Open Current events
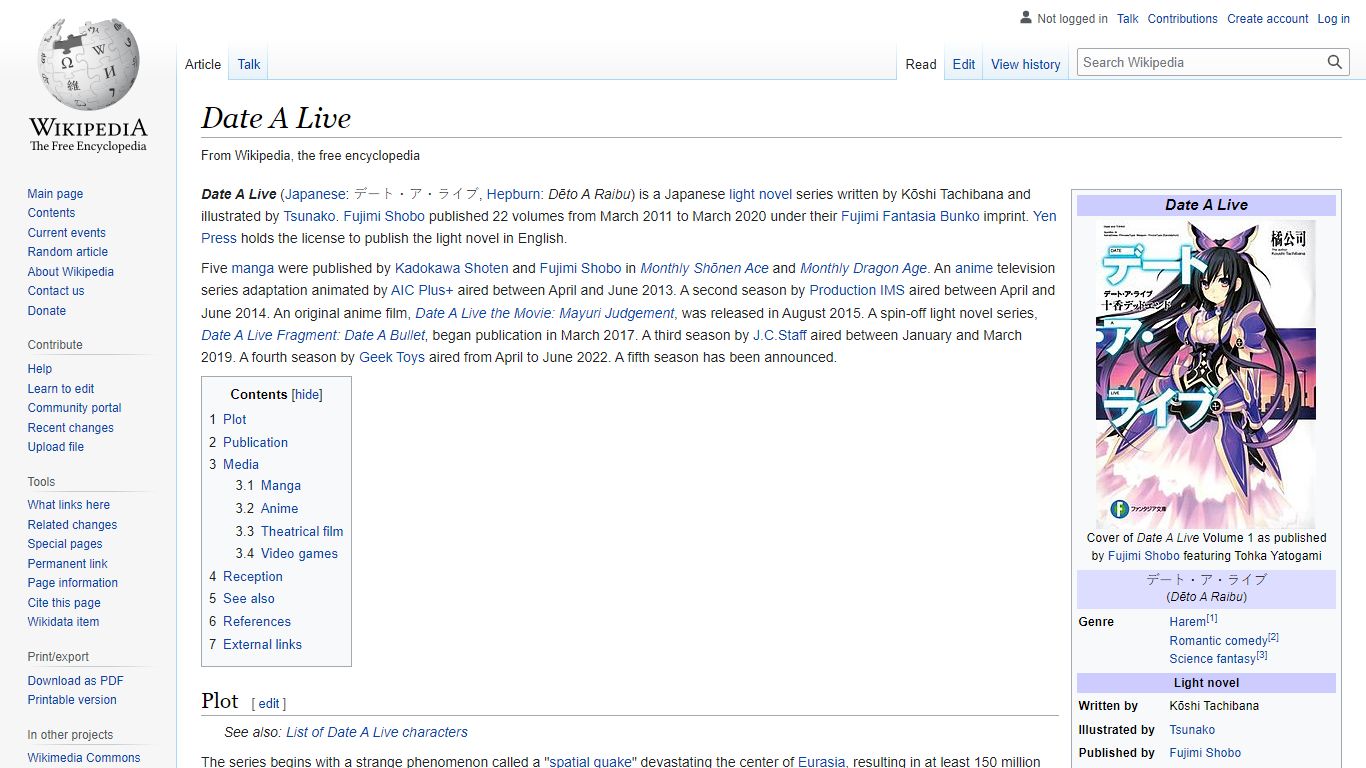This screenshot has width=1366, height=768. click(x=66, y=233)
